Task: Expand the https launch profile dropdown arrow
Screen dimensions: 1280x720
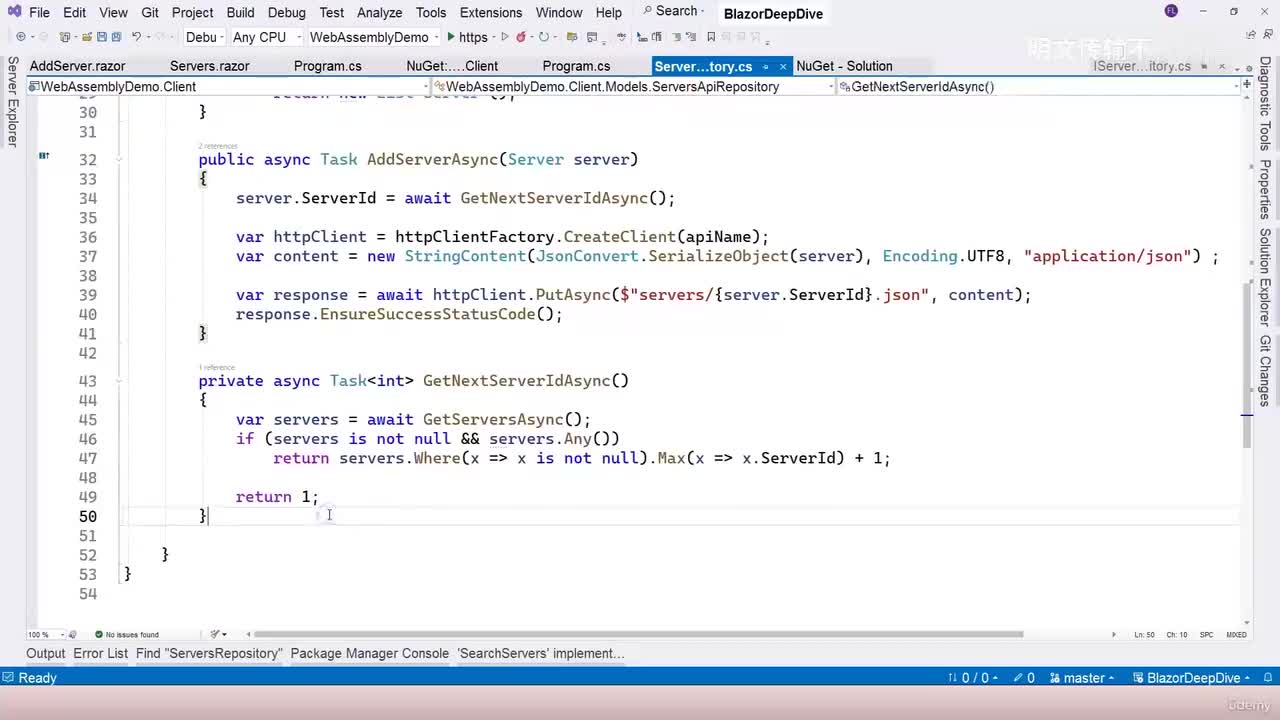Action: coord(495,37)
